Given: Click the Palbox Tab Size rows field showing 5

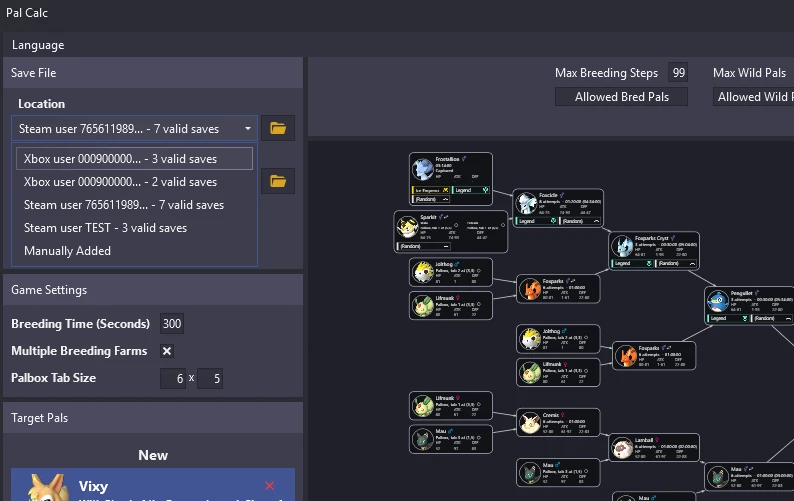Looking at the screenshot, I should coord(210,378).
